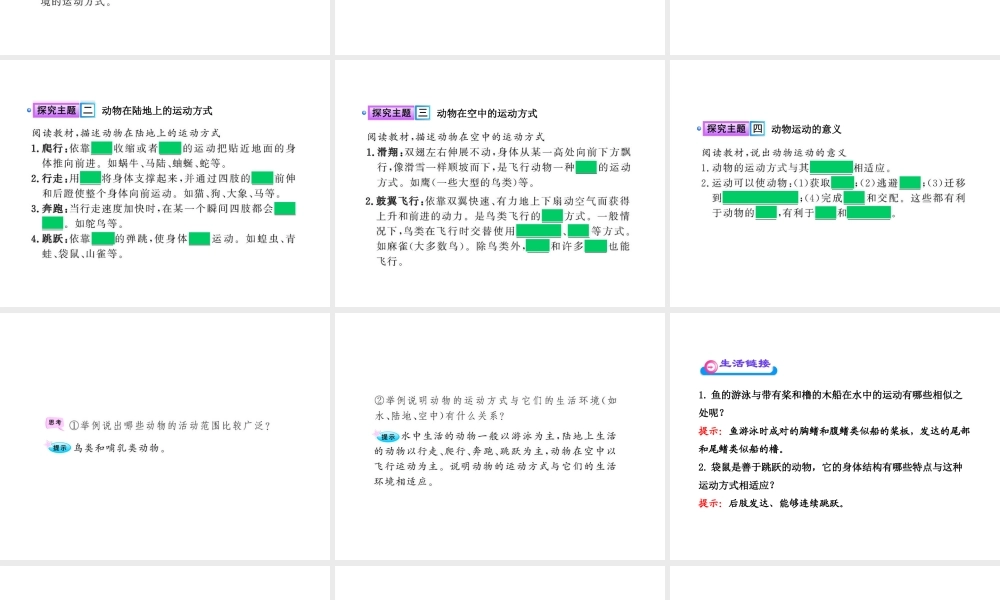Click the heading text 动物在空中的运动方式
Image resolution: width=1000 pixels, height=600 pixels.
tap(487, 113)
